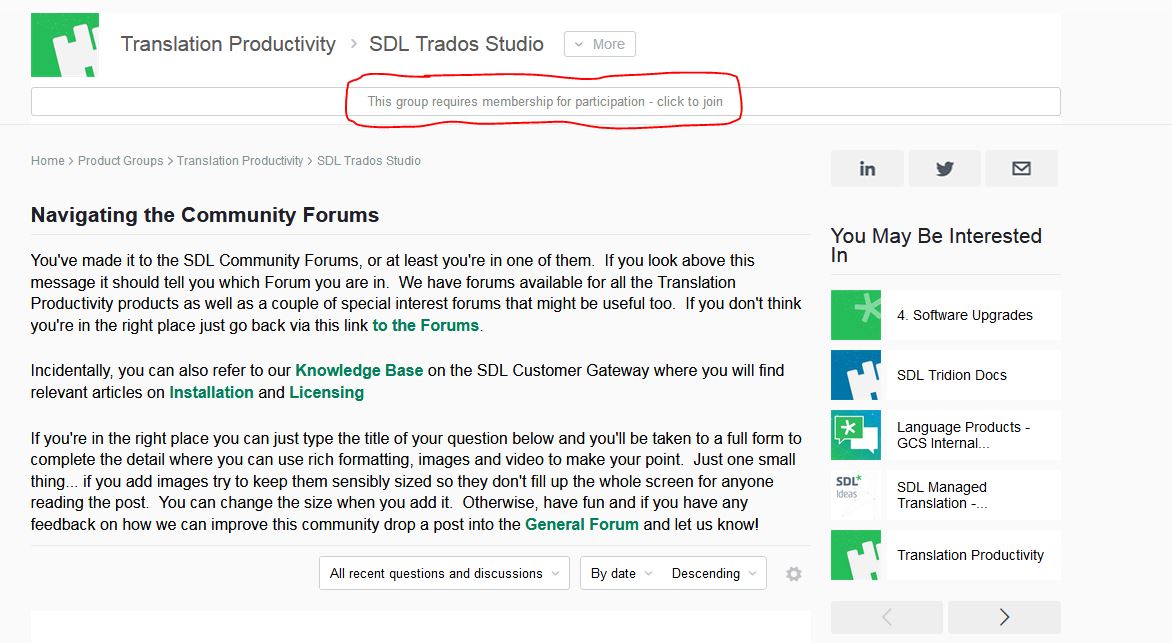
Task: Go to previous suggestions with left arrow
Action: click(x=886, y=617)
